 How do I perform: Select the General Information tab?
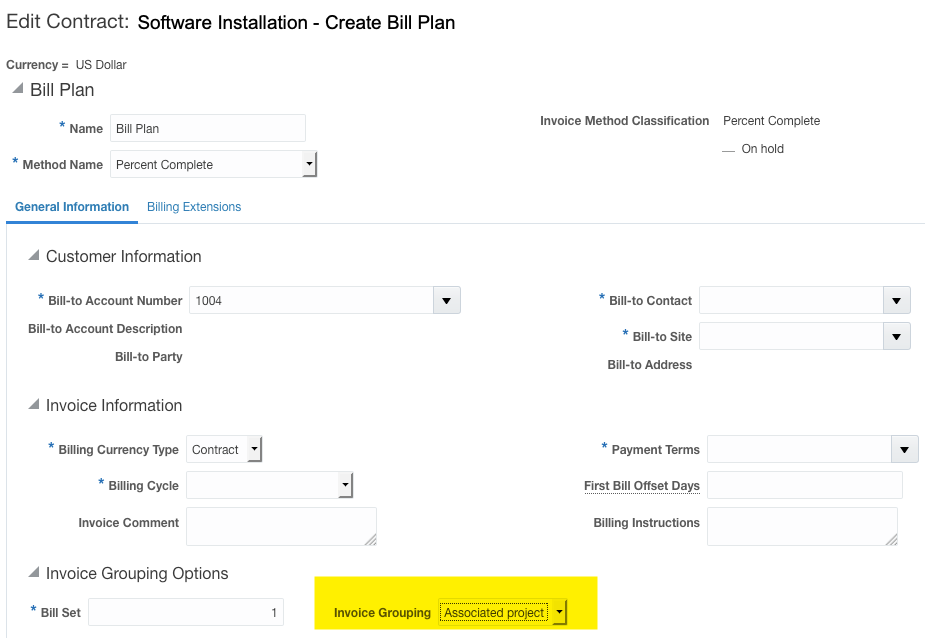coord(72,207)
